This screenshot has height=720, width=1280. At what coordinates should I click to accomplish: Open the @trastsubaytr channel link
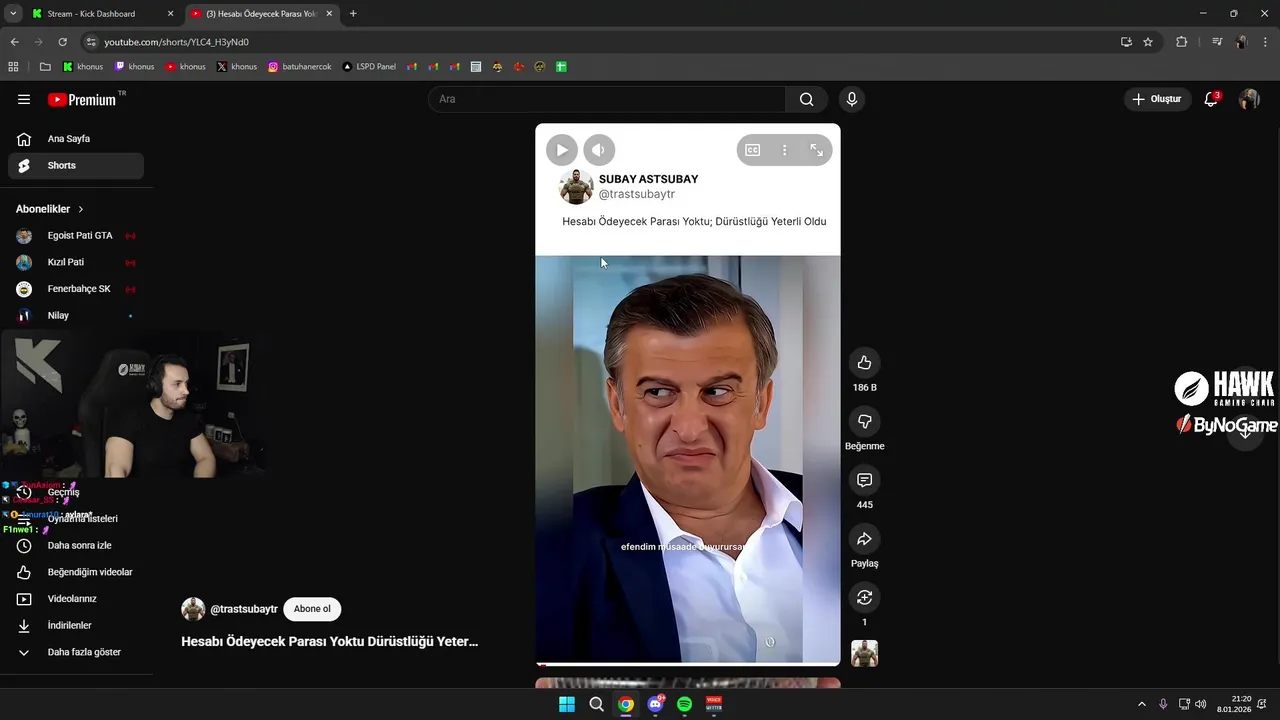pos(243,609)
